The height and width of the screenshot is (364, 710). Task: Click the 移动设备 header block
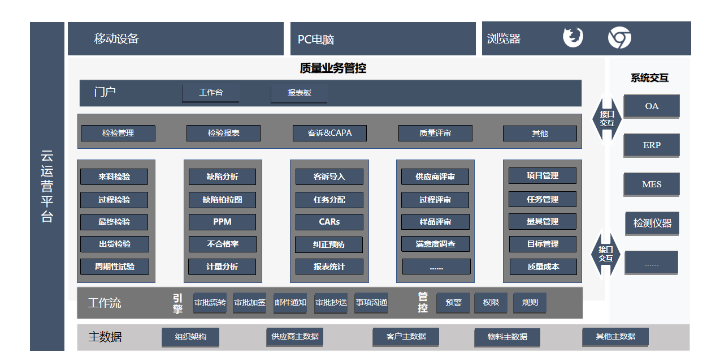click(176, 38)
